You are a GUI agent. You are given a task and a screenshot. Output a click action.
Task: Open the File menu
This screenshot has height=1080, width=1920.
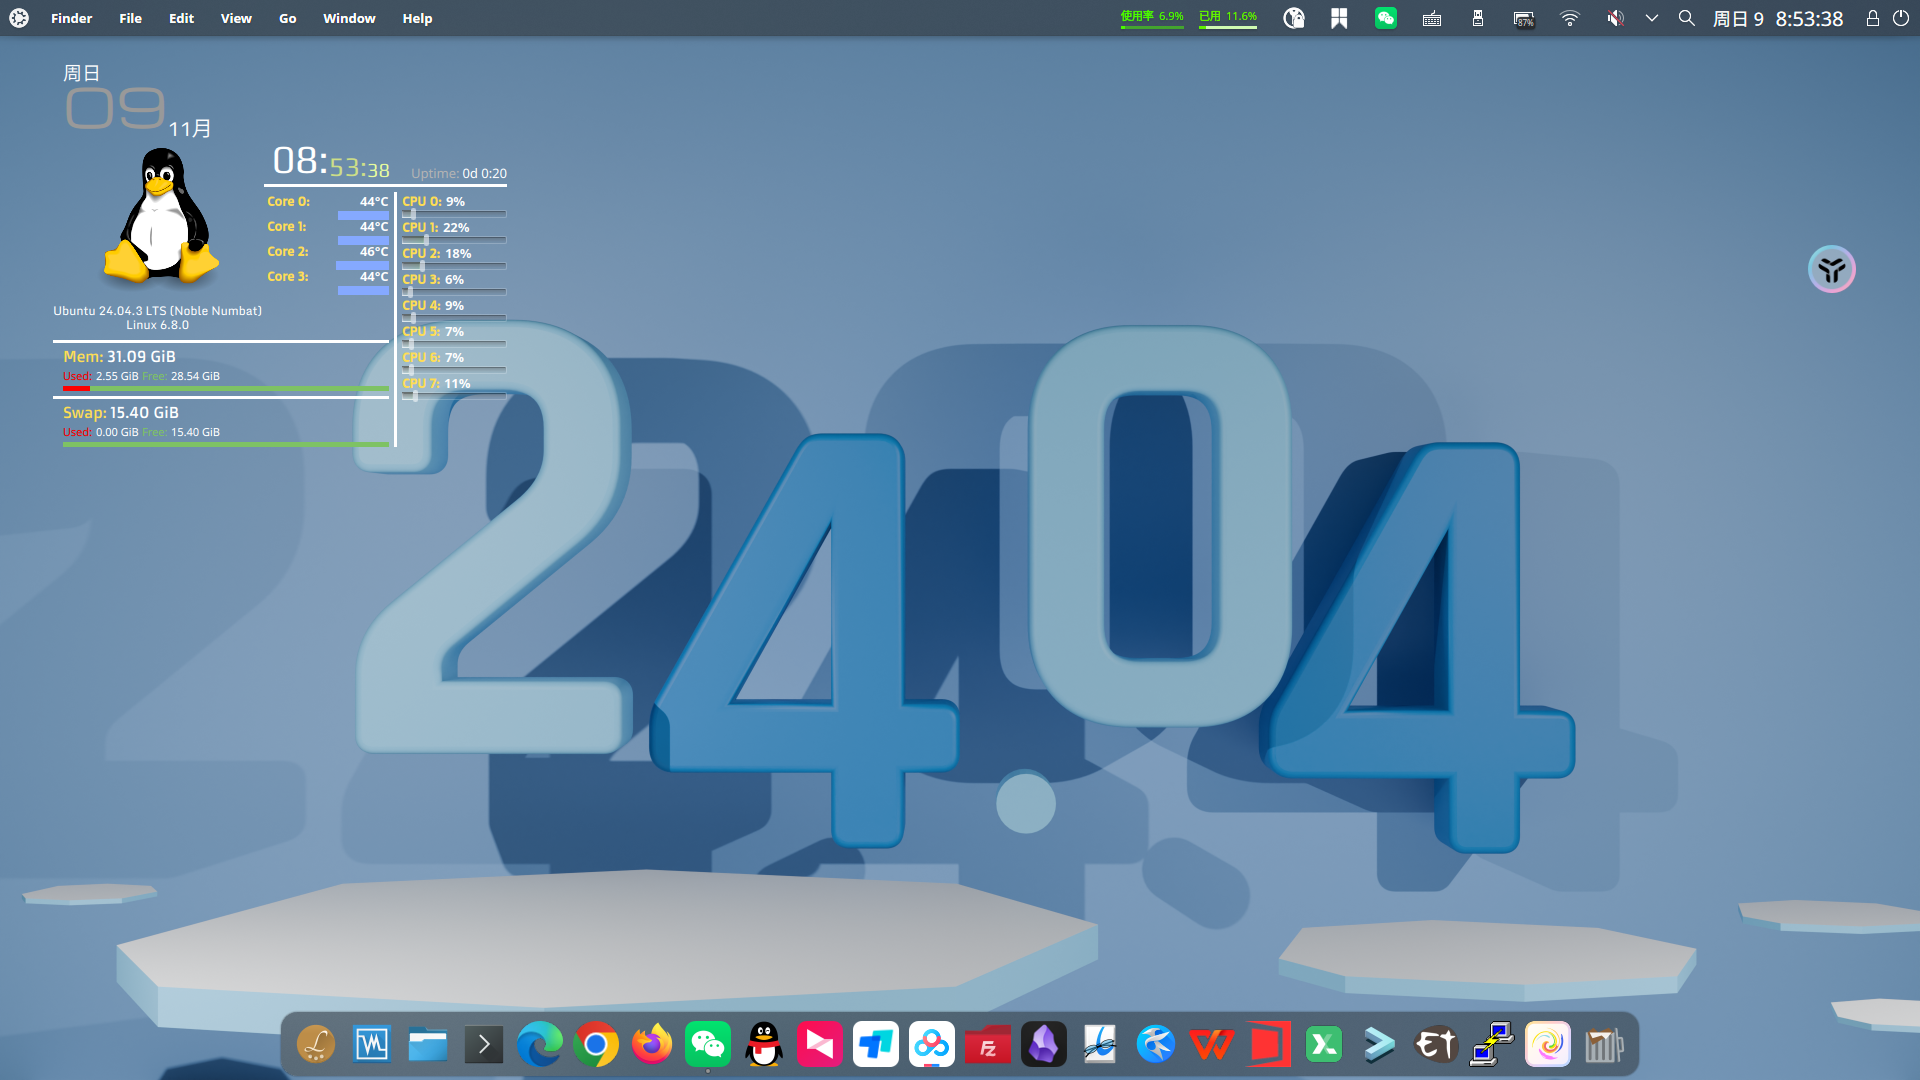130,18
